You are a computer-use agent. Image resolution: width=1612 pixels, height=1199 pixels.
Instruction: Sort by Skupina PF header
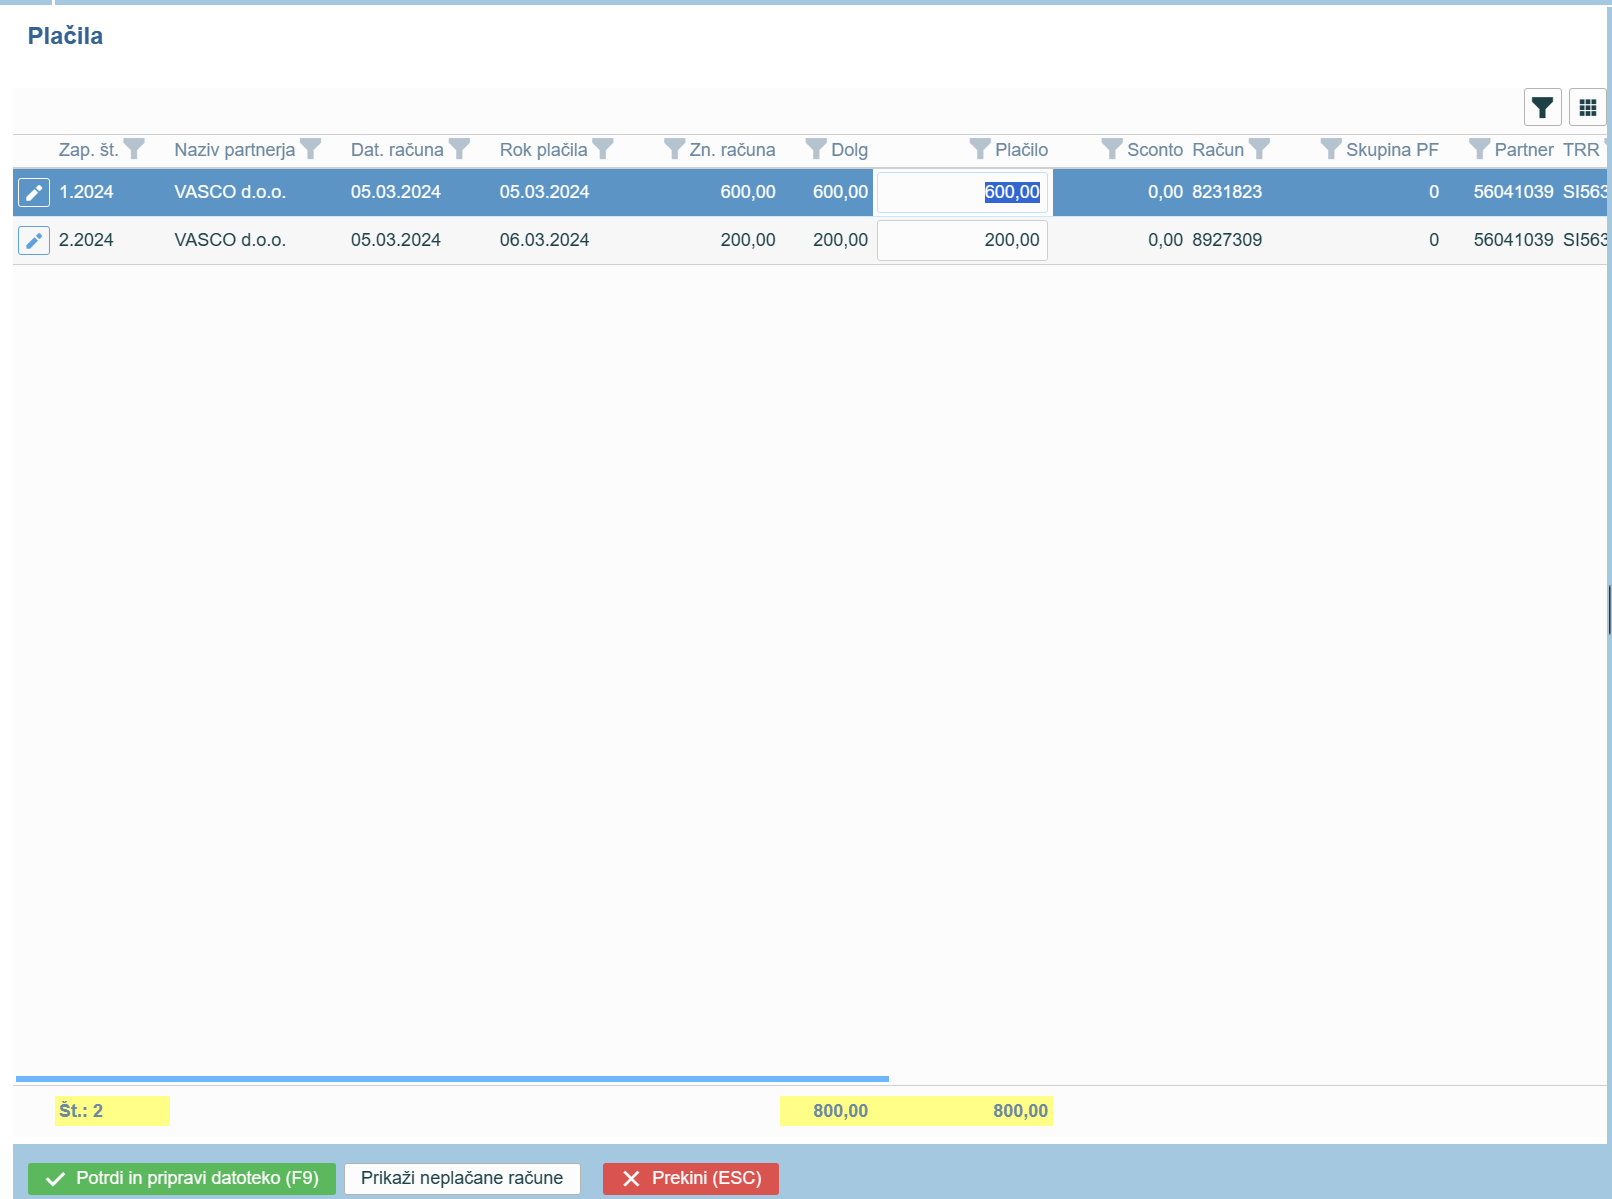[x=1392, y=150]
